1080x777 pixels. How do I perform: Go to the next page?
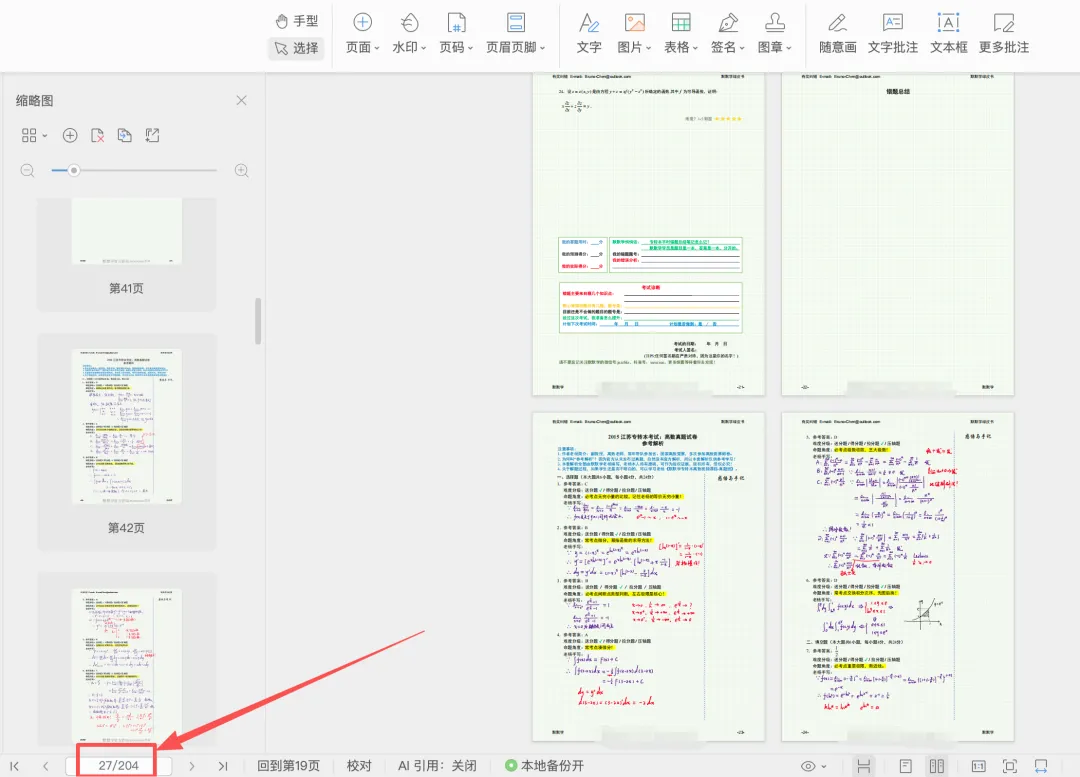click(x=191, y=766)
